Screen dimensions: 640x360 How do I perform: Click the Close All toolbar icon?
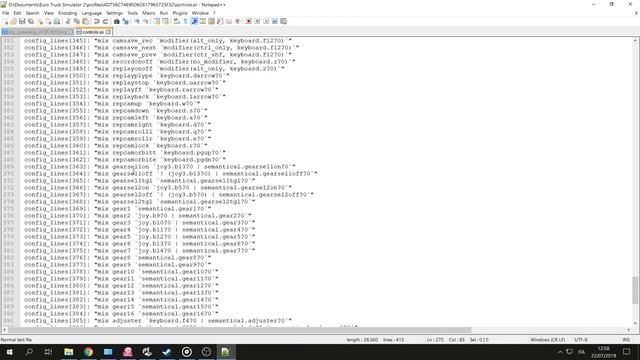(48, 21)
